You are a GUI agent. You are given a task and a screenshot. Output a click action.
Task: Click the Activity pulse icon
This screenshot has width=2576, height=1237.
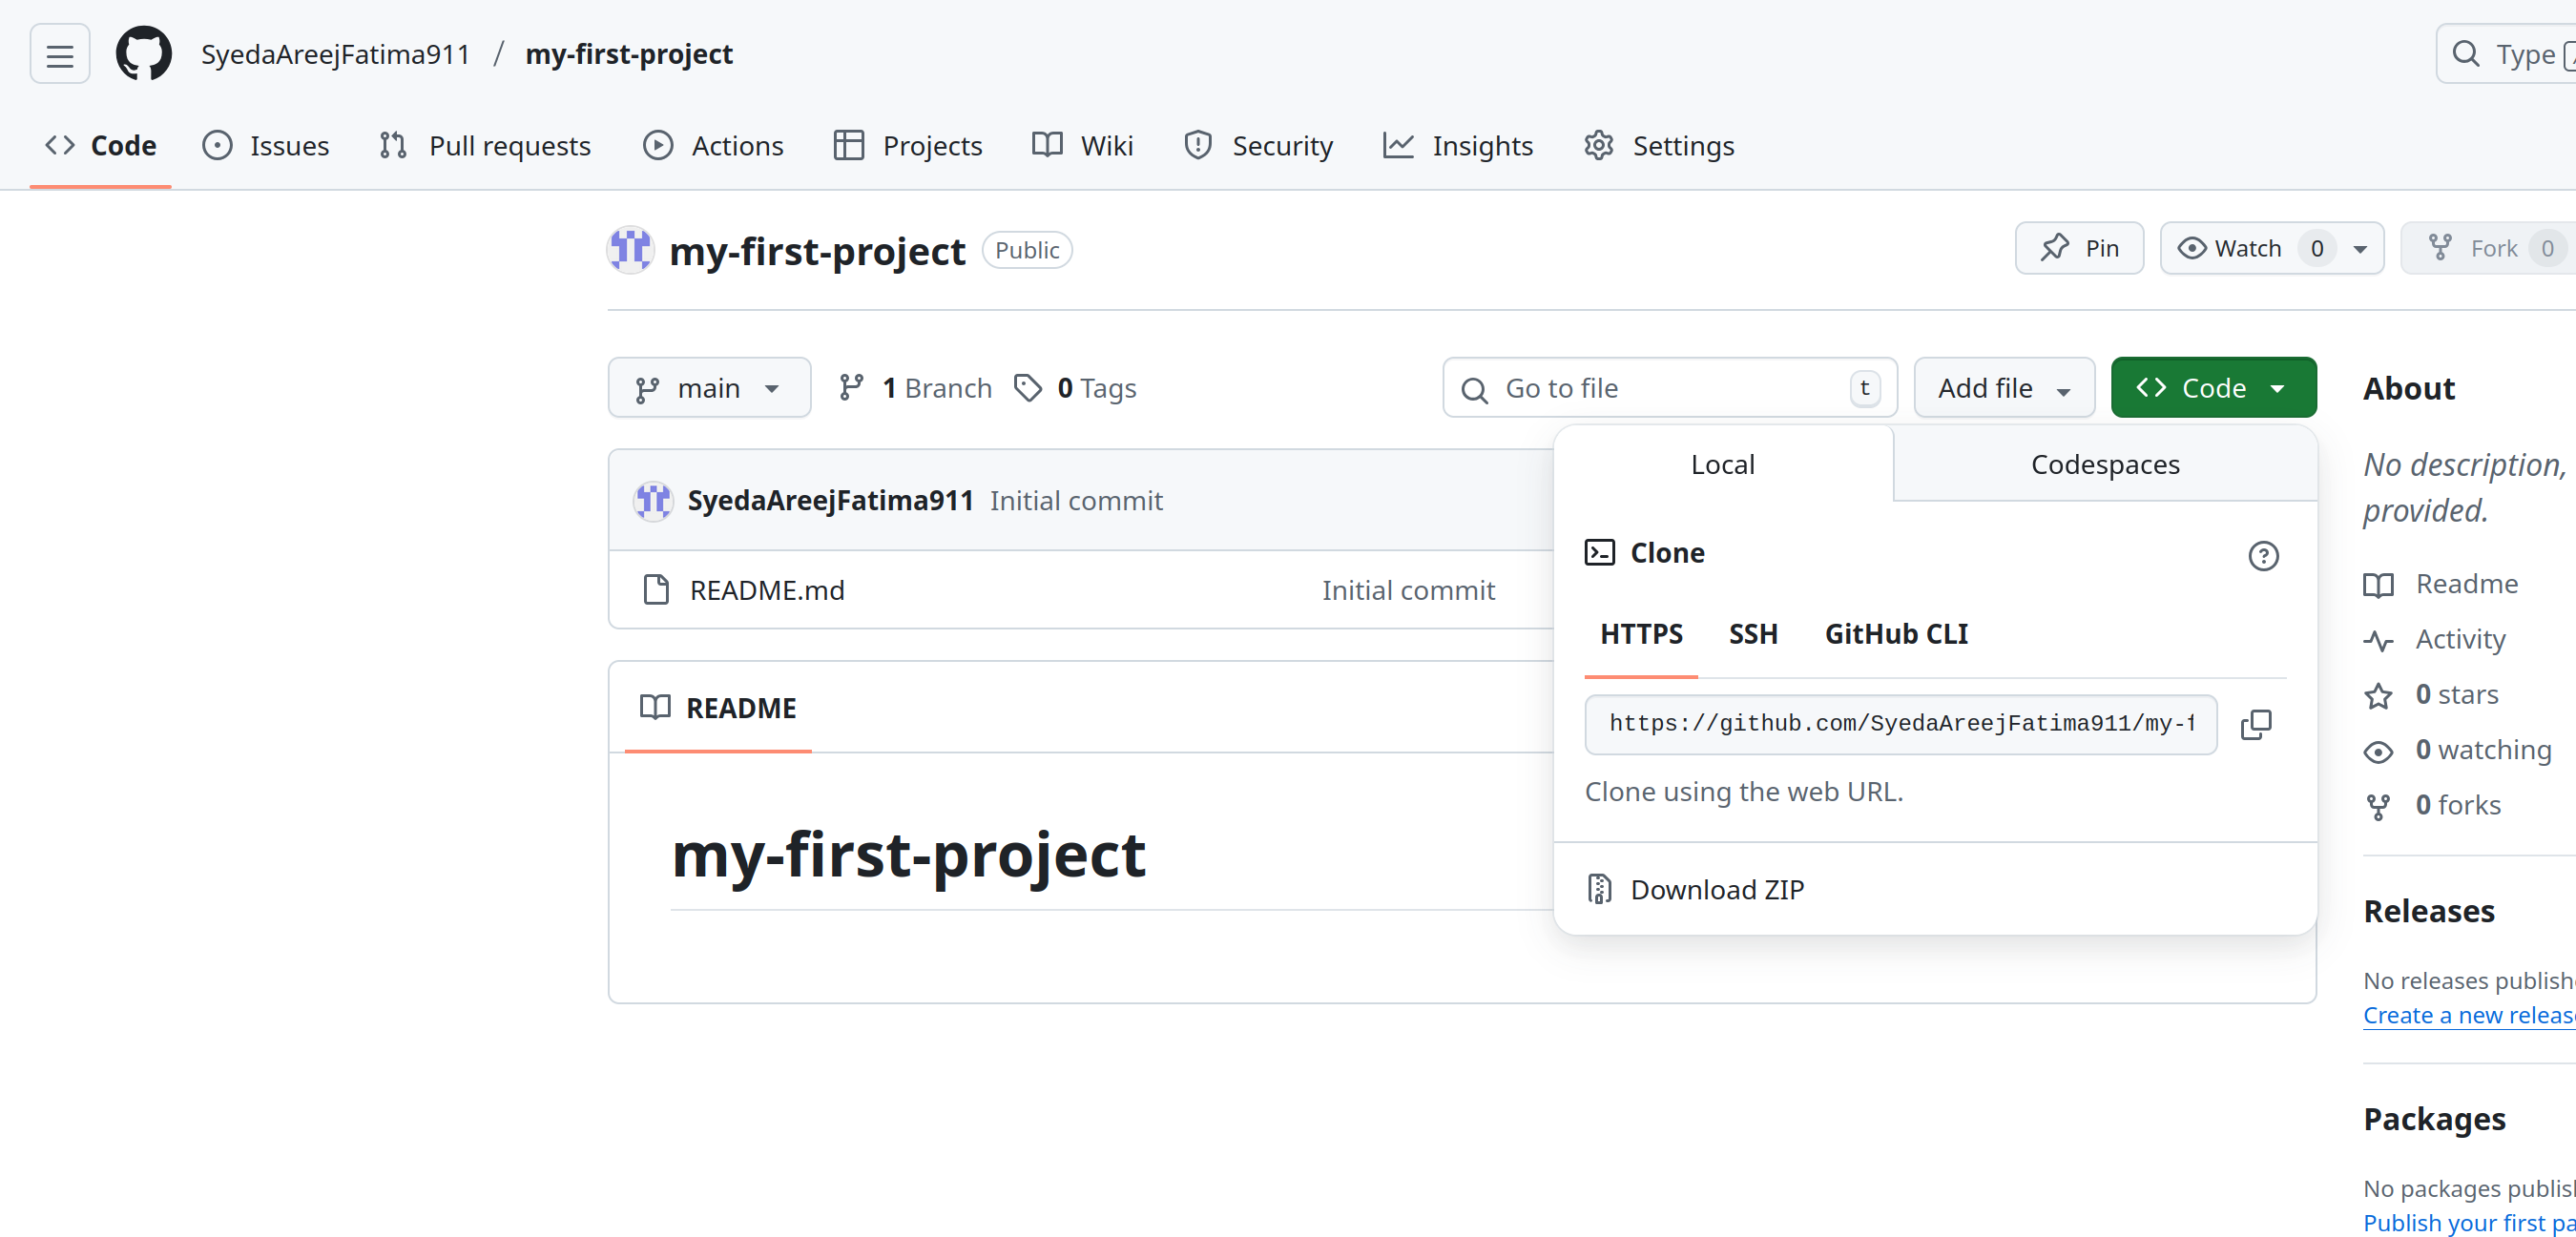coord(2378,640)
